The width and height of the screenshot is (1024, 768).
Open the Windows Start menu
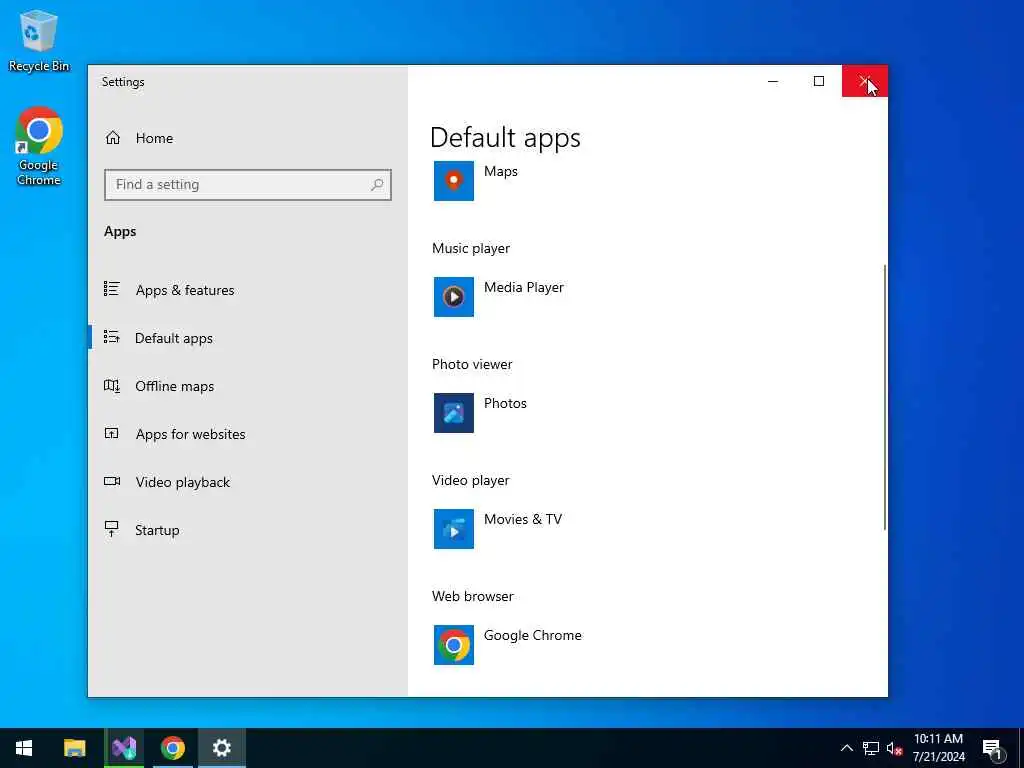(x=24, y=748)
